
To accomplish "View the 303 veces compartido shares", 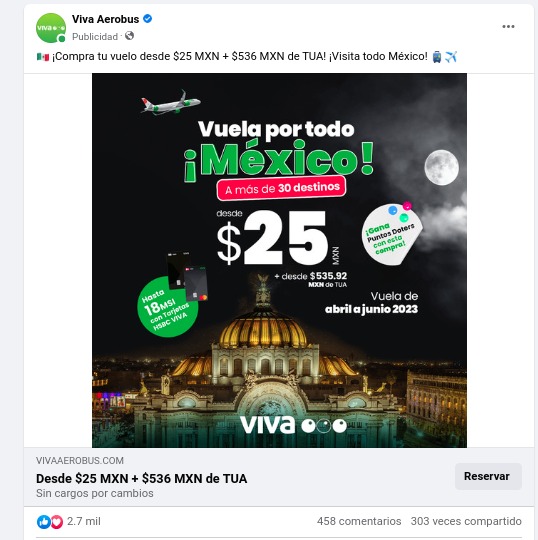I will 466,521.
